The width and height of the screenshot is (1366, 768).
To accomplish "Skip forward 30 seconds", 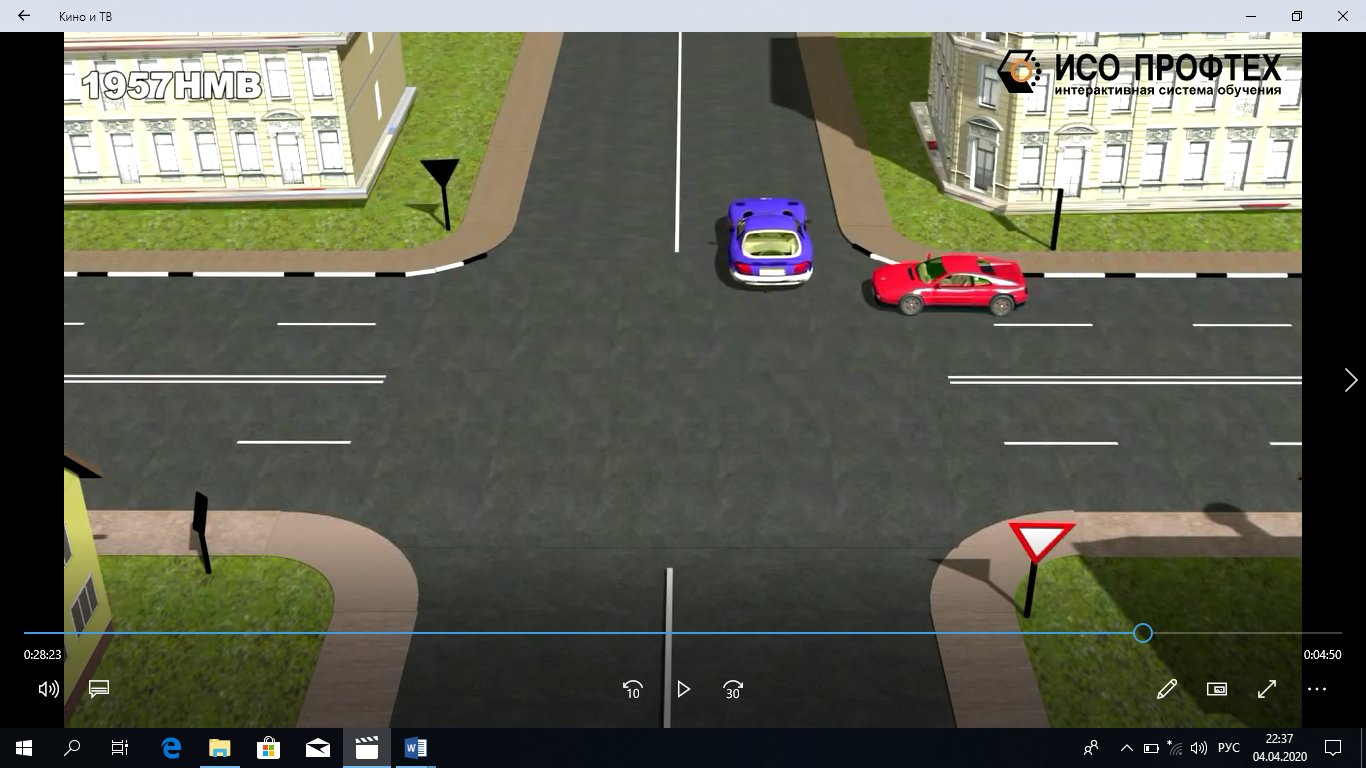I will tap(733, 689).
